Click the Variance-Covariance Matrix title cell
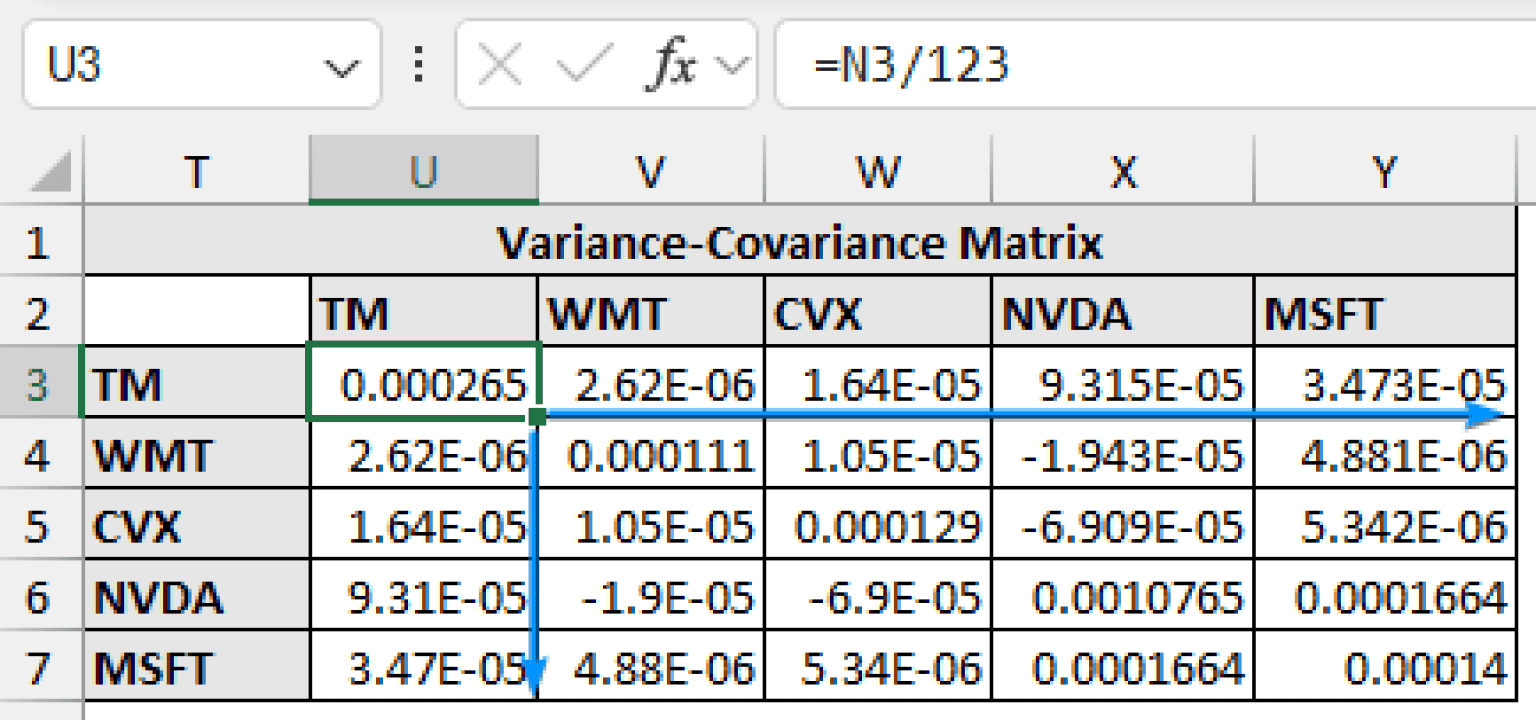1536x720 pixels. (798, 243)
